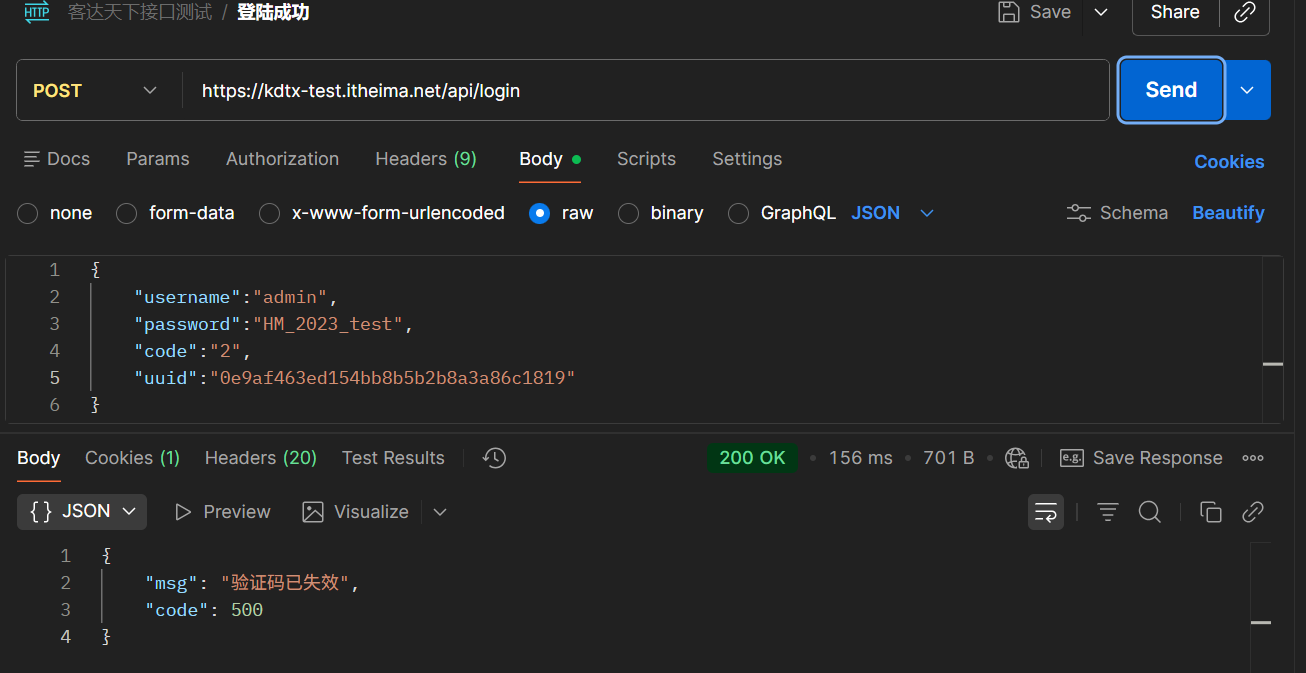The image size is (1306, 673).
Task: Click the filter response icon
Action: 1108,512
